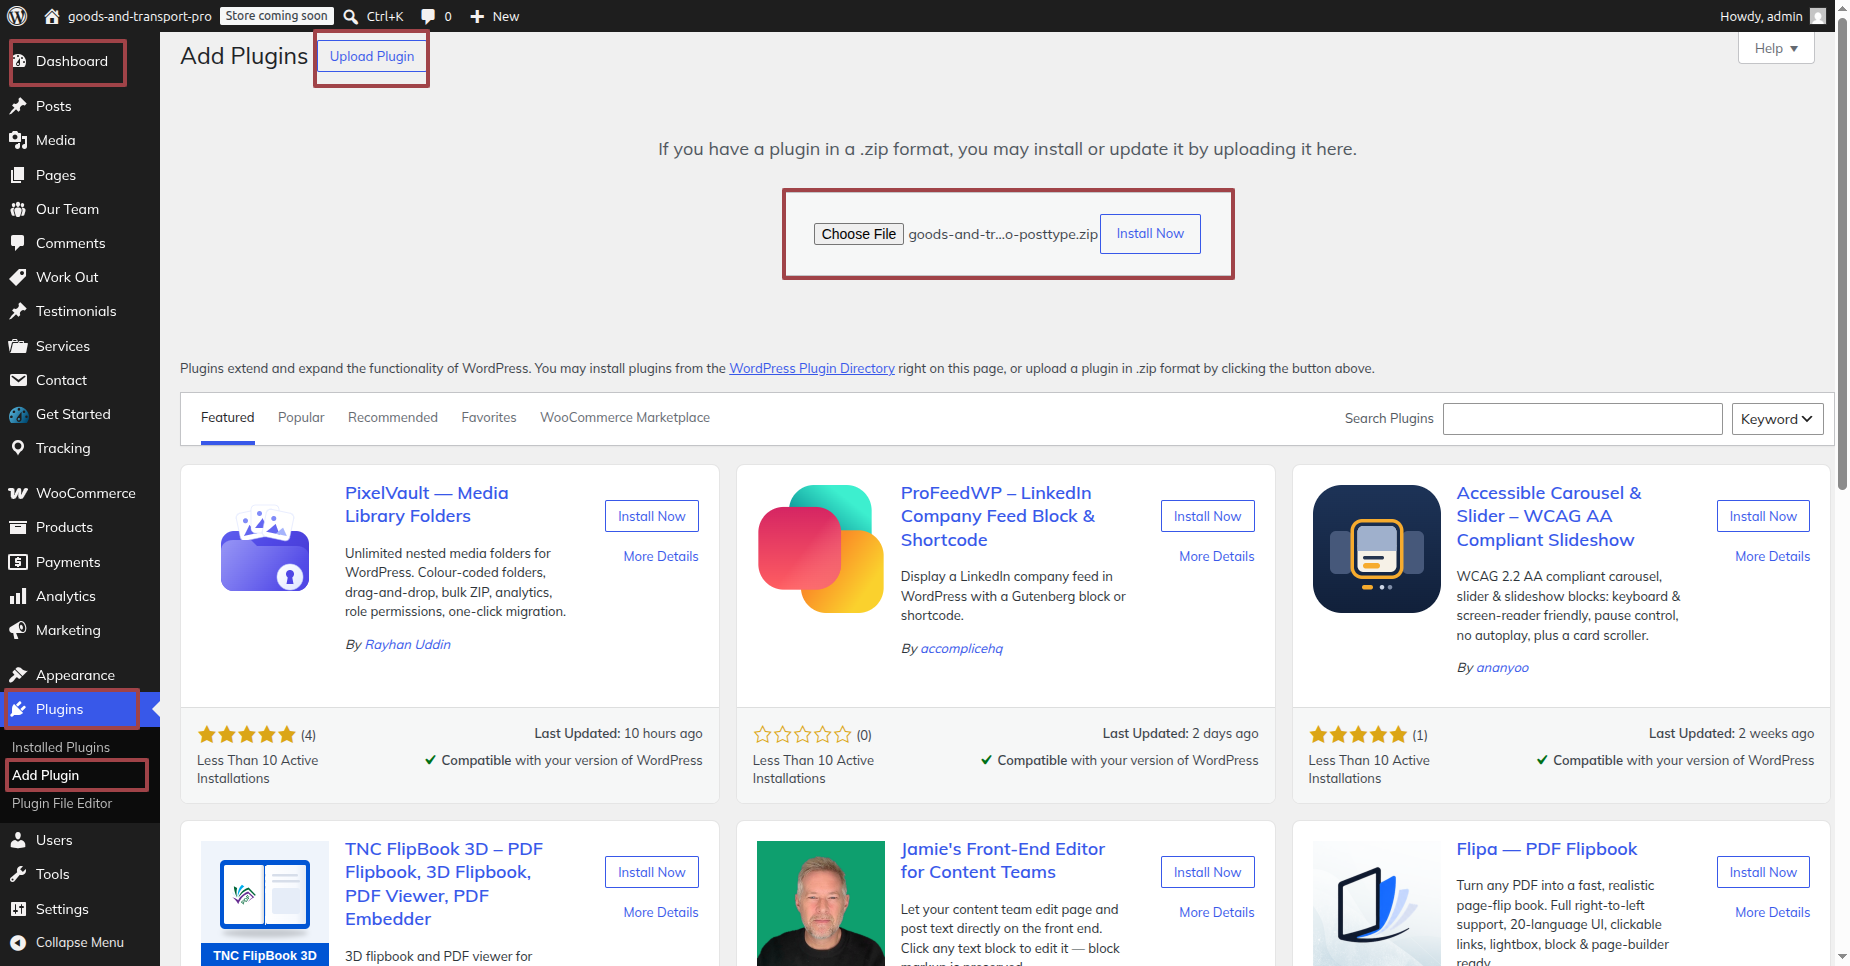The width and height of the screenshot is (1850, 966).
Task: Select Add Plugin submenu item
Action: coord(46,775)
